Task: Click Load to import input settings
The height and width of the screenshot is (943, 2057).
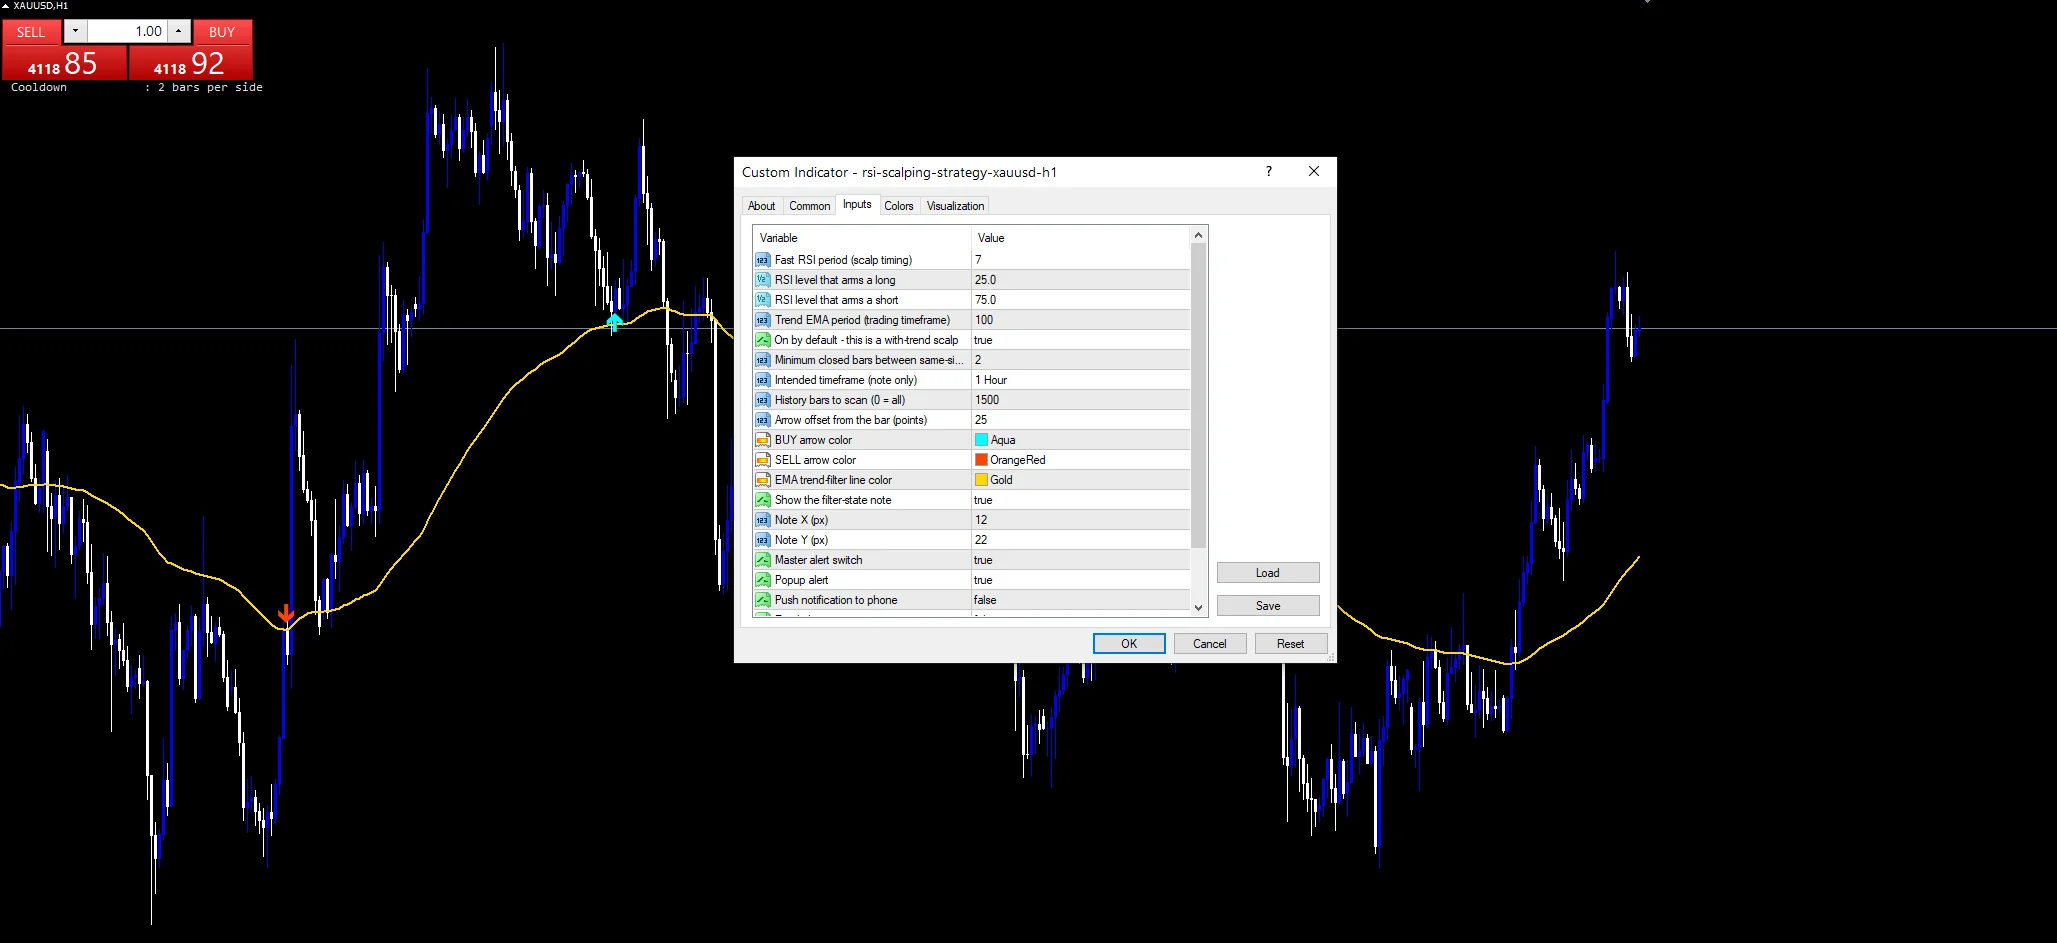Action: point(1268,573)
